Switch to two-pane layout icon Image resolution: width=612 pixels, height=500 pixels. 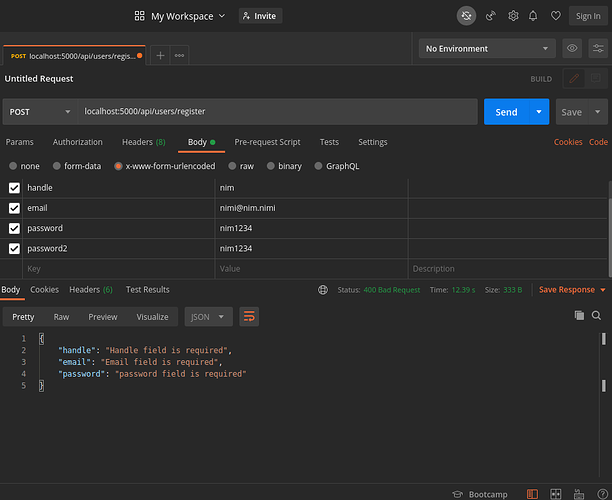(x=532, y=494)
